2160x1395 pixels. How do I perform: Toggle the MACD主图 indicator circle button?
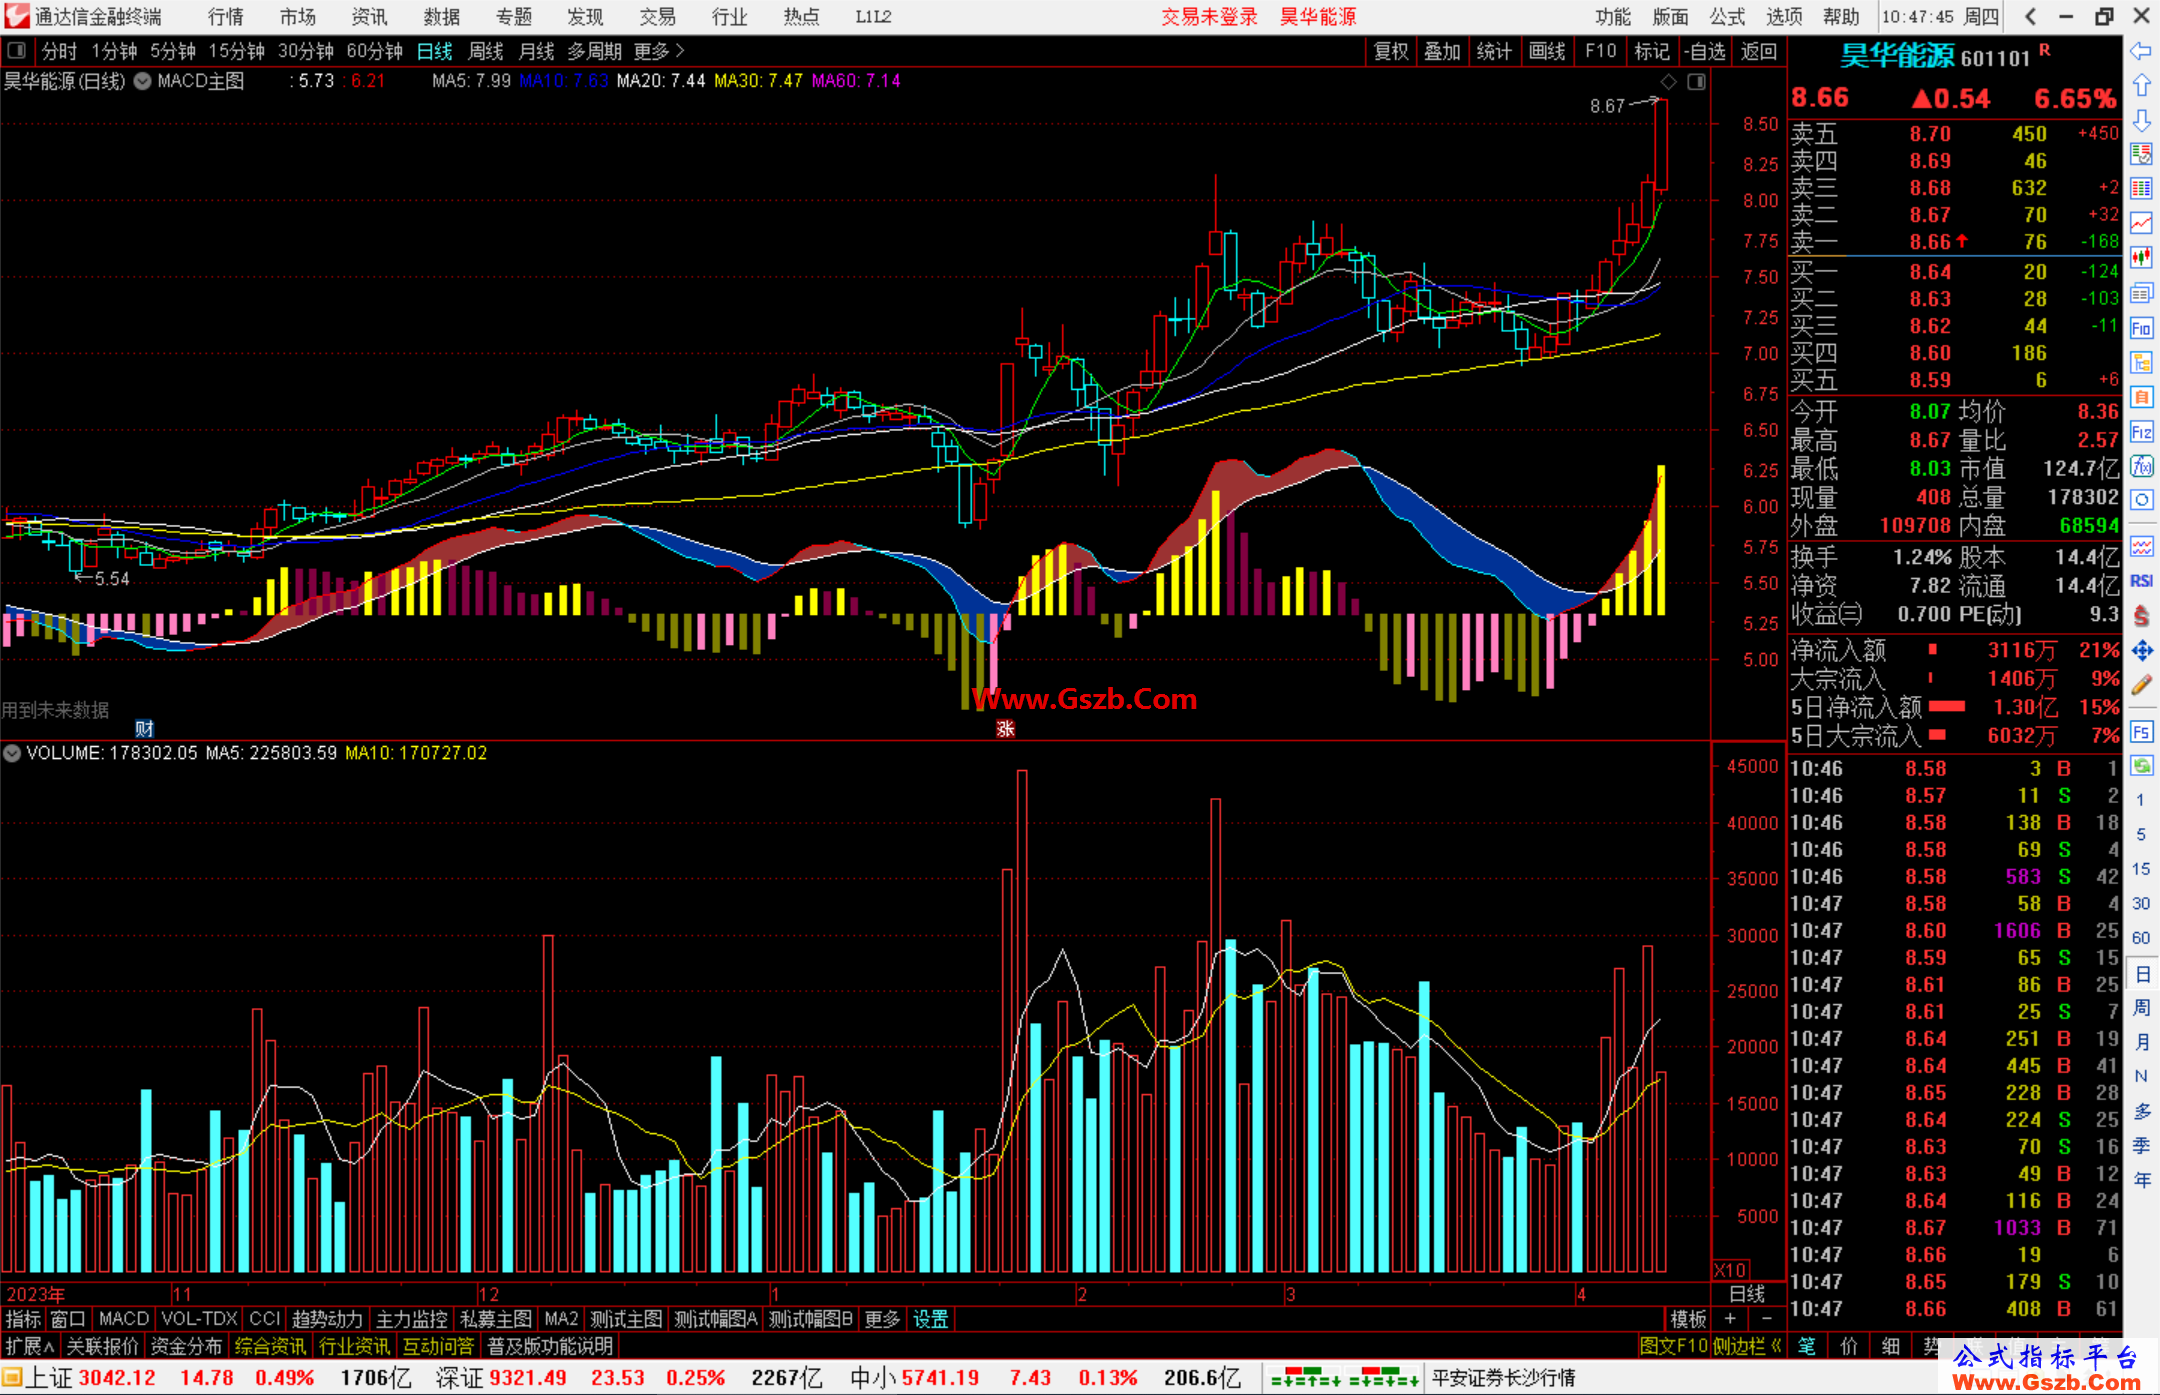(143, 81)
